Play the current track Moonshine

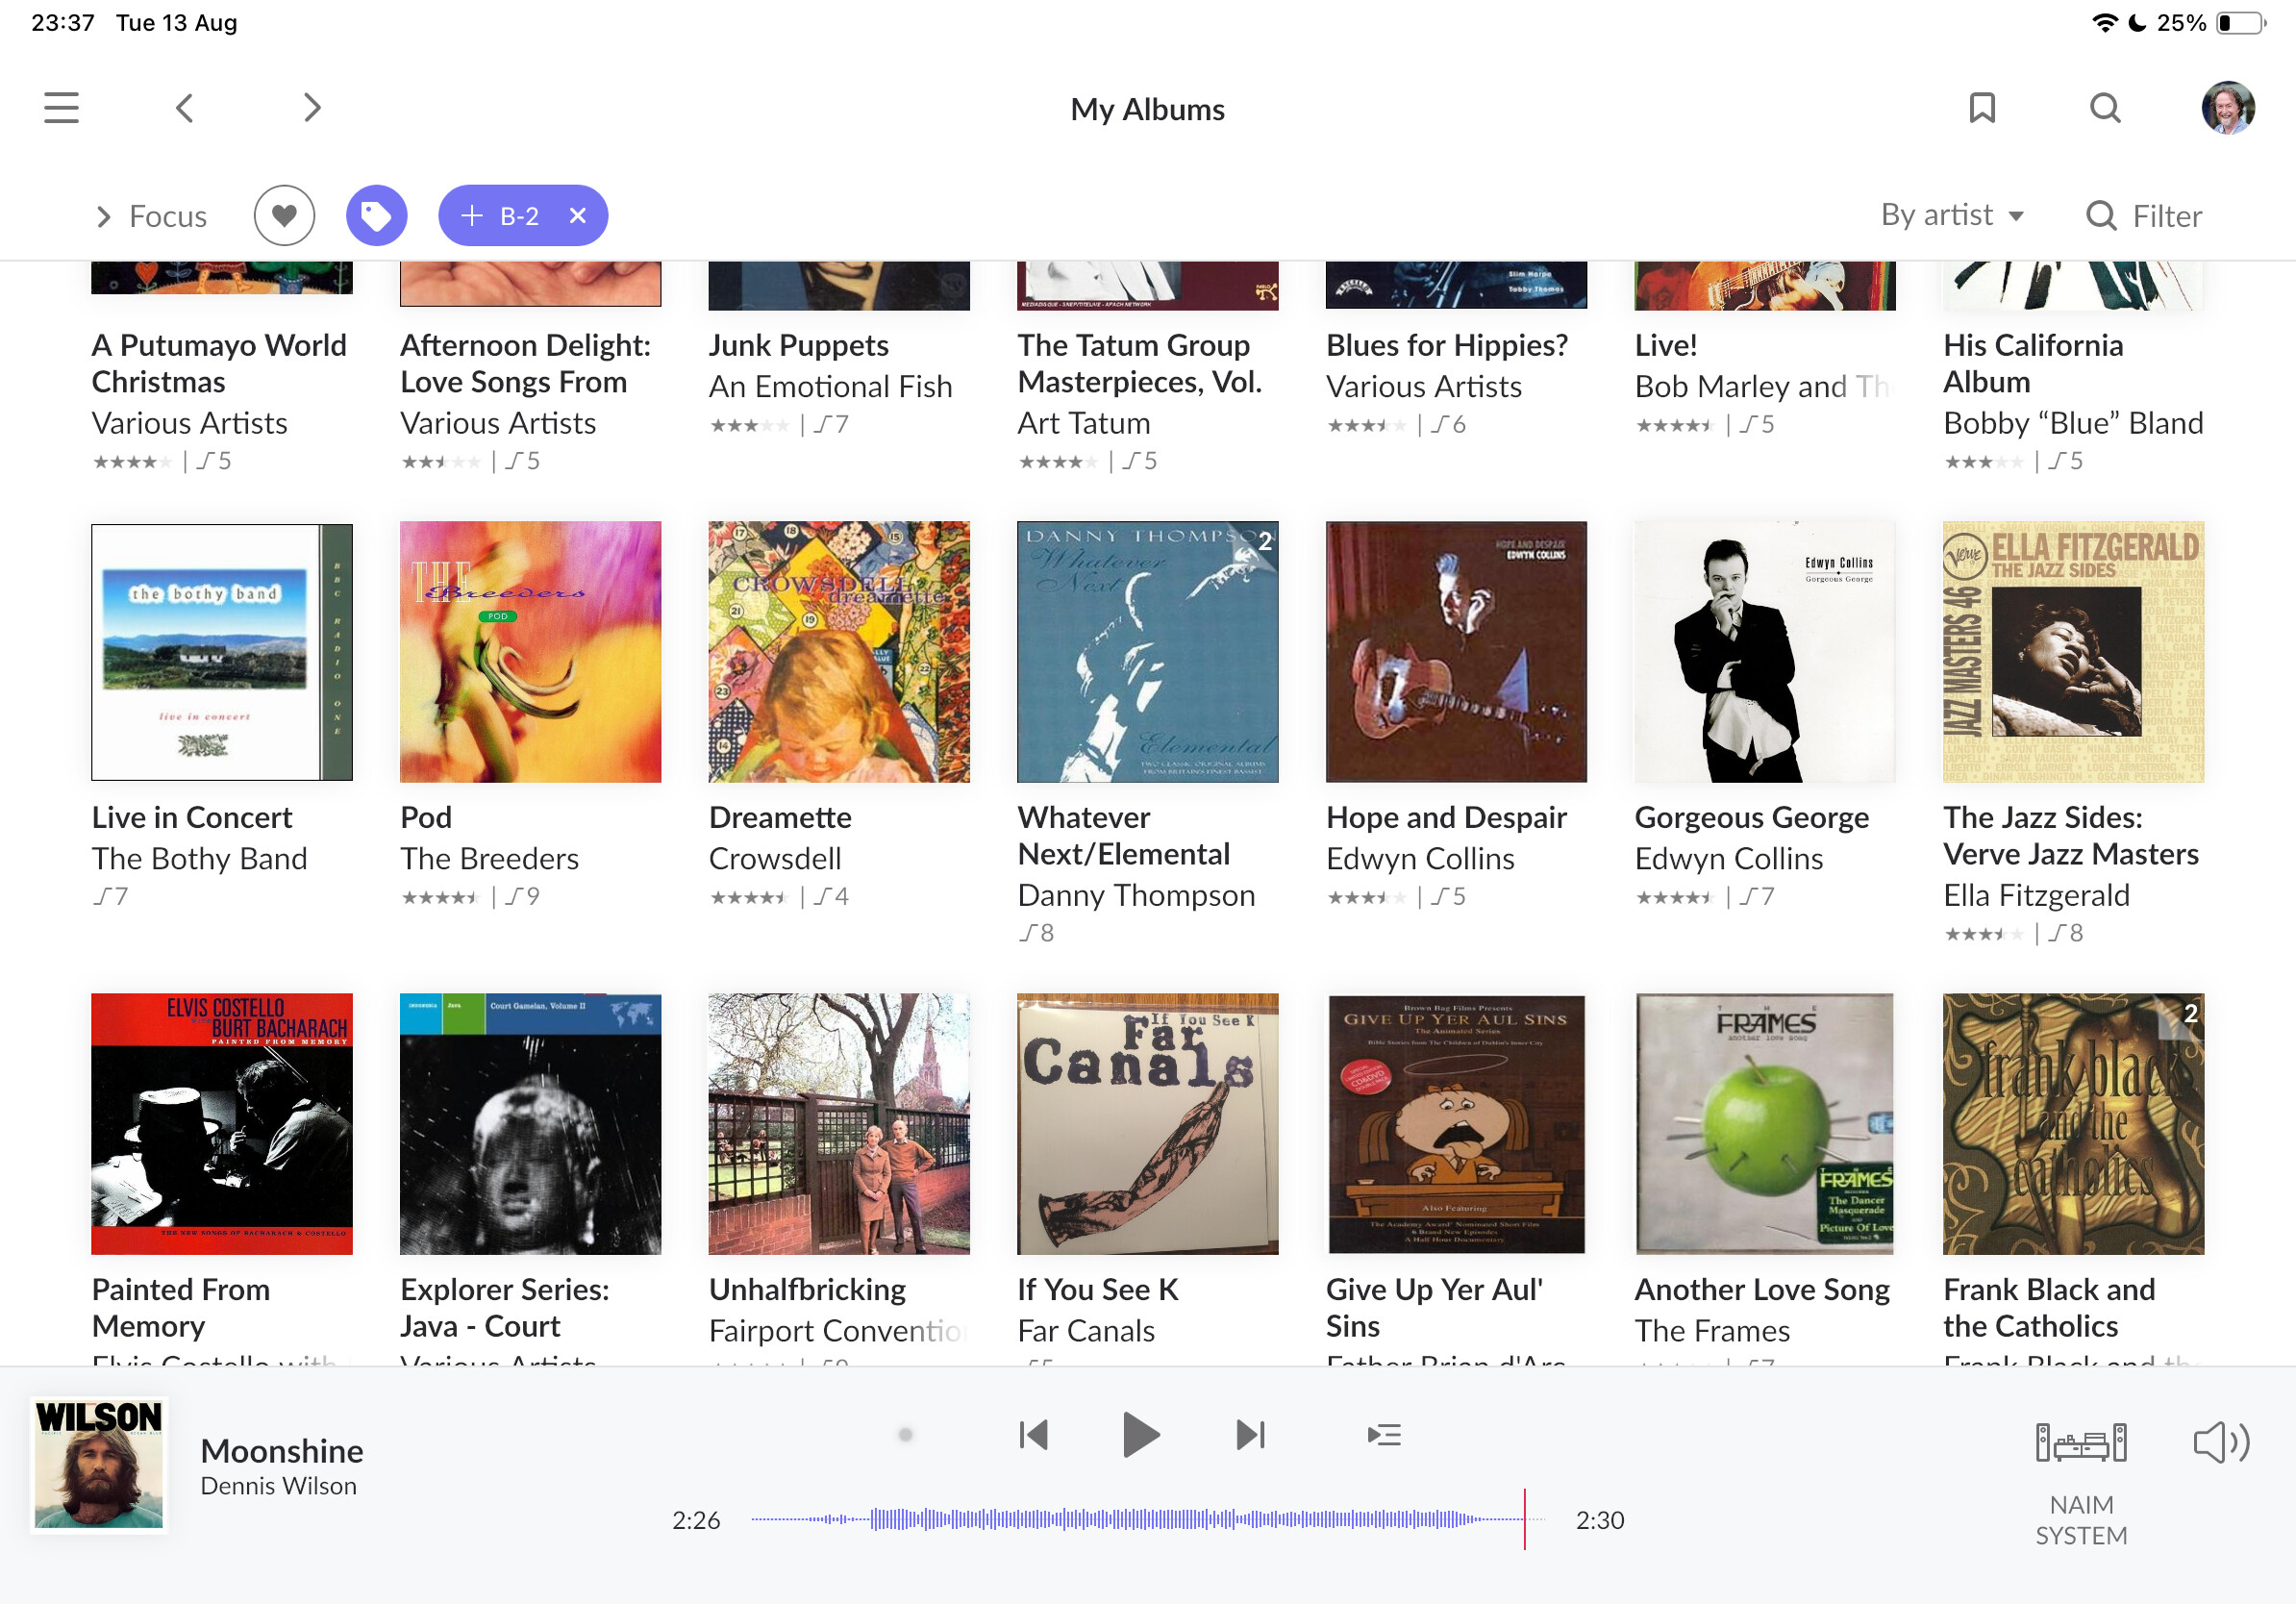click(1140, 1435)
